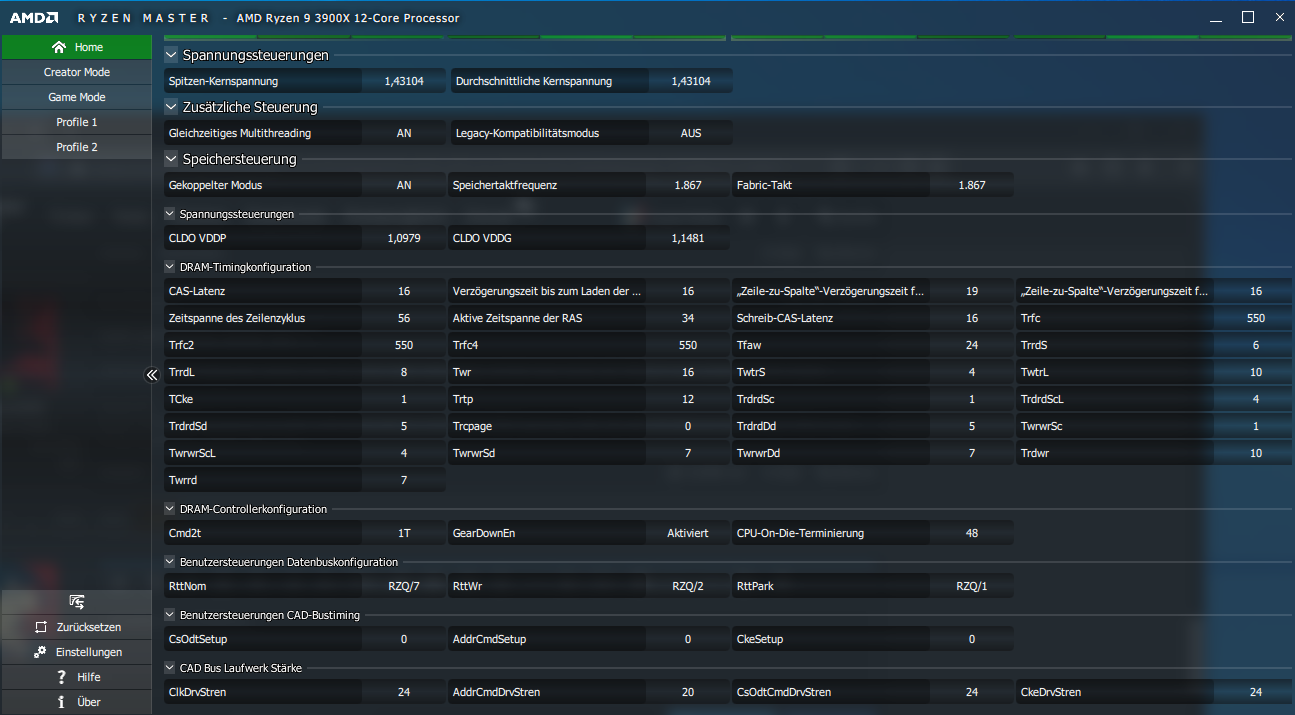Click the import/export profile icon

76,601
